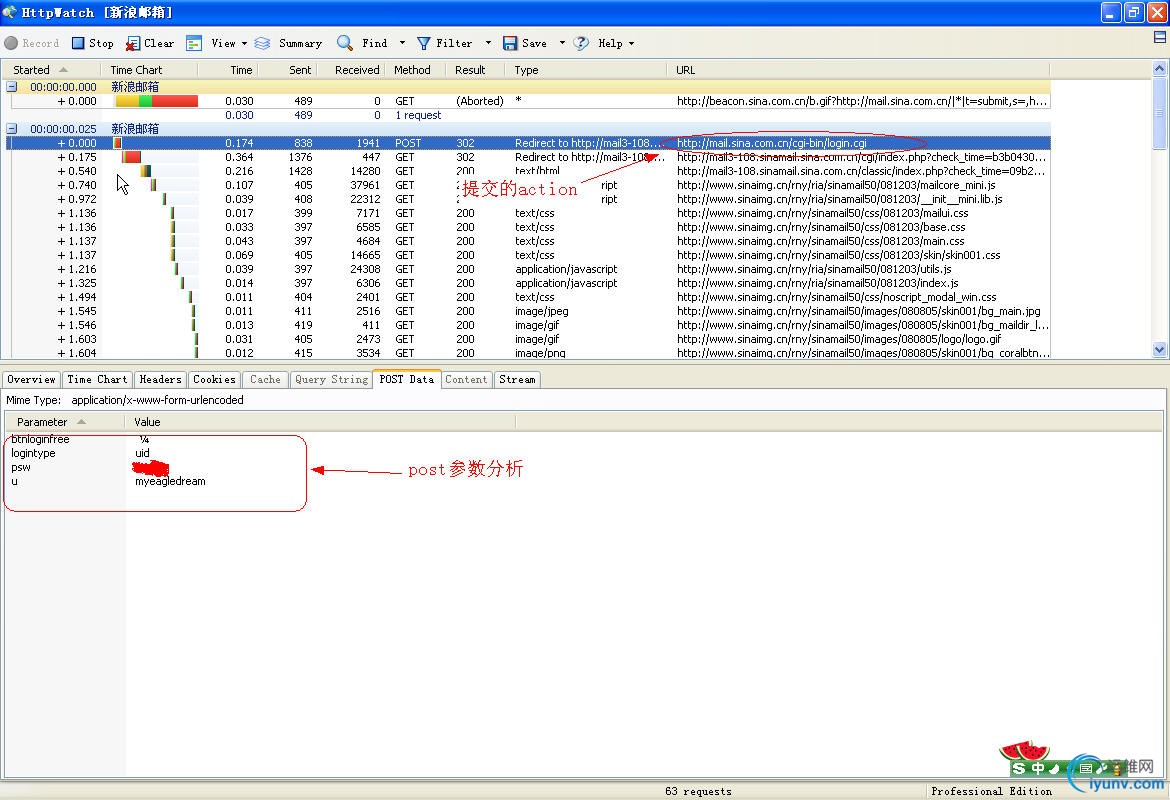Stop recording with the Stop icon
This screenshot has width=1170, height=800.
(78, 43)
